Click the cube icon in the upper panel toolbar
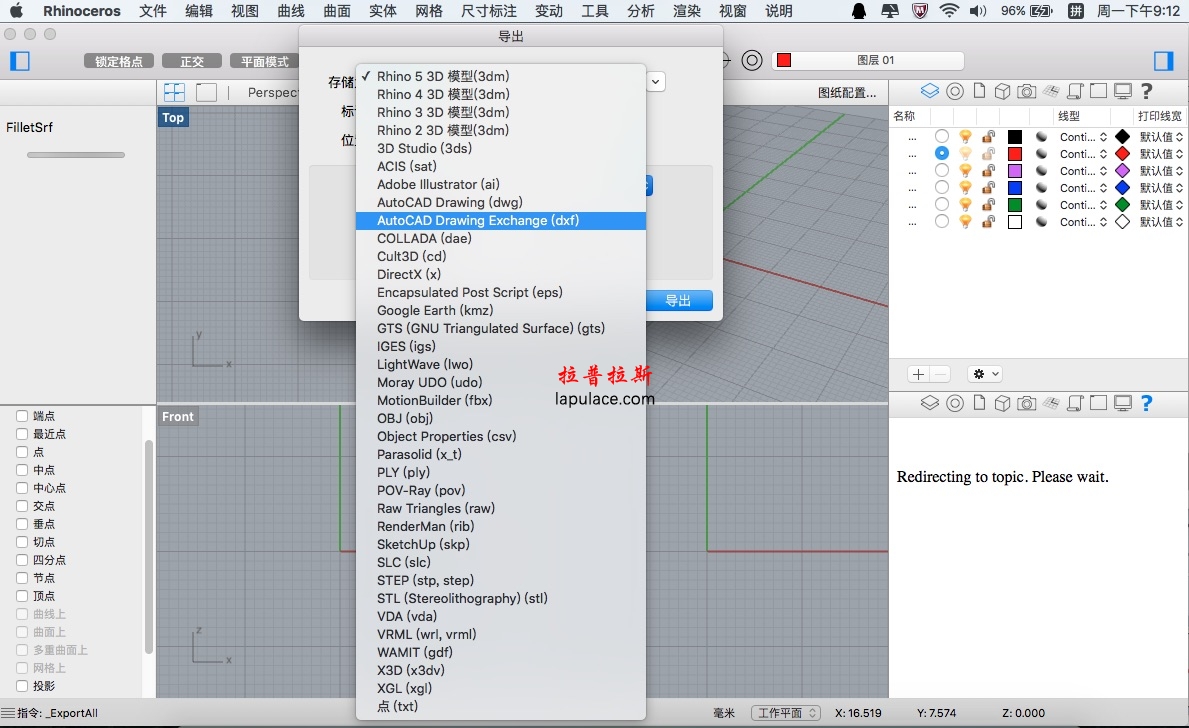The width and height of the screenshot is (1189, 728). point(1002,91)
